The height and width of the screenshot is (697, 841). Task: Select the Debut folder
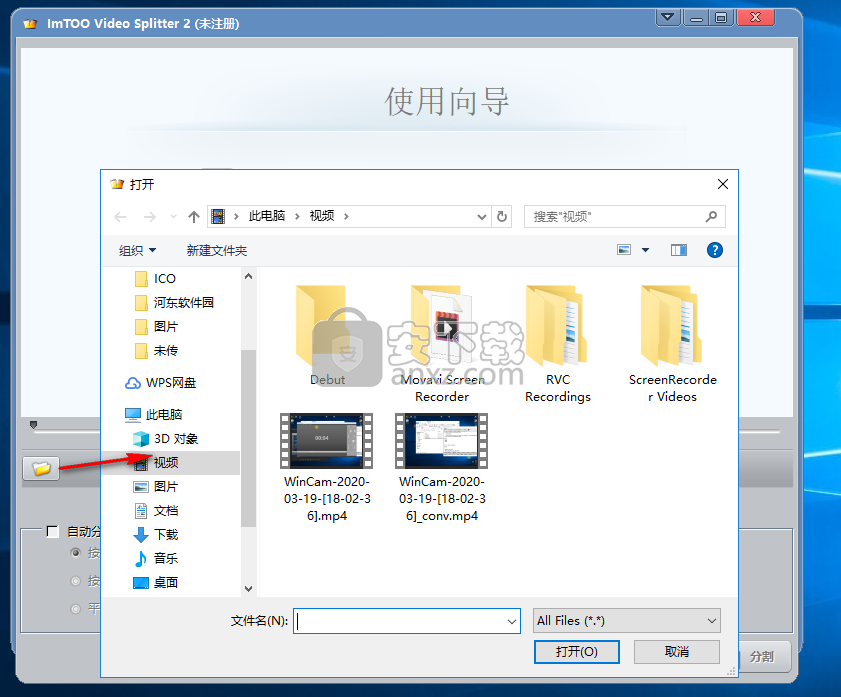pos(327,335)
